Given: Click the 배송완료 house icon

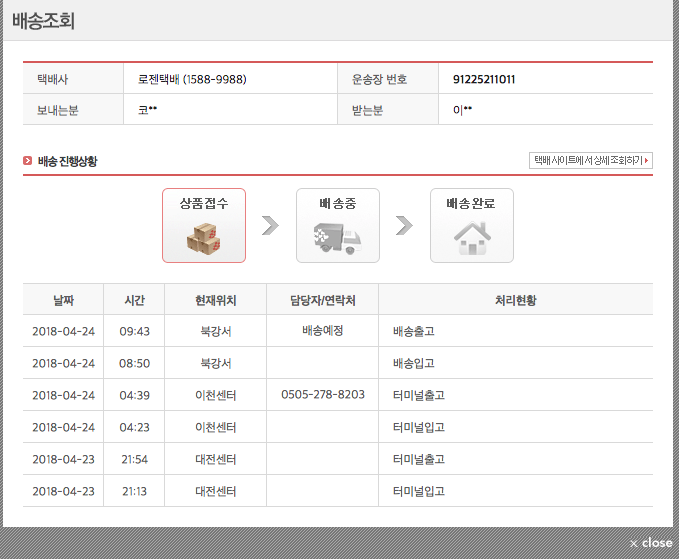Looking at the screenshot, I should tap(471, 238).
